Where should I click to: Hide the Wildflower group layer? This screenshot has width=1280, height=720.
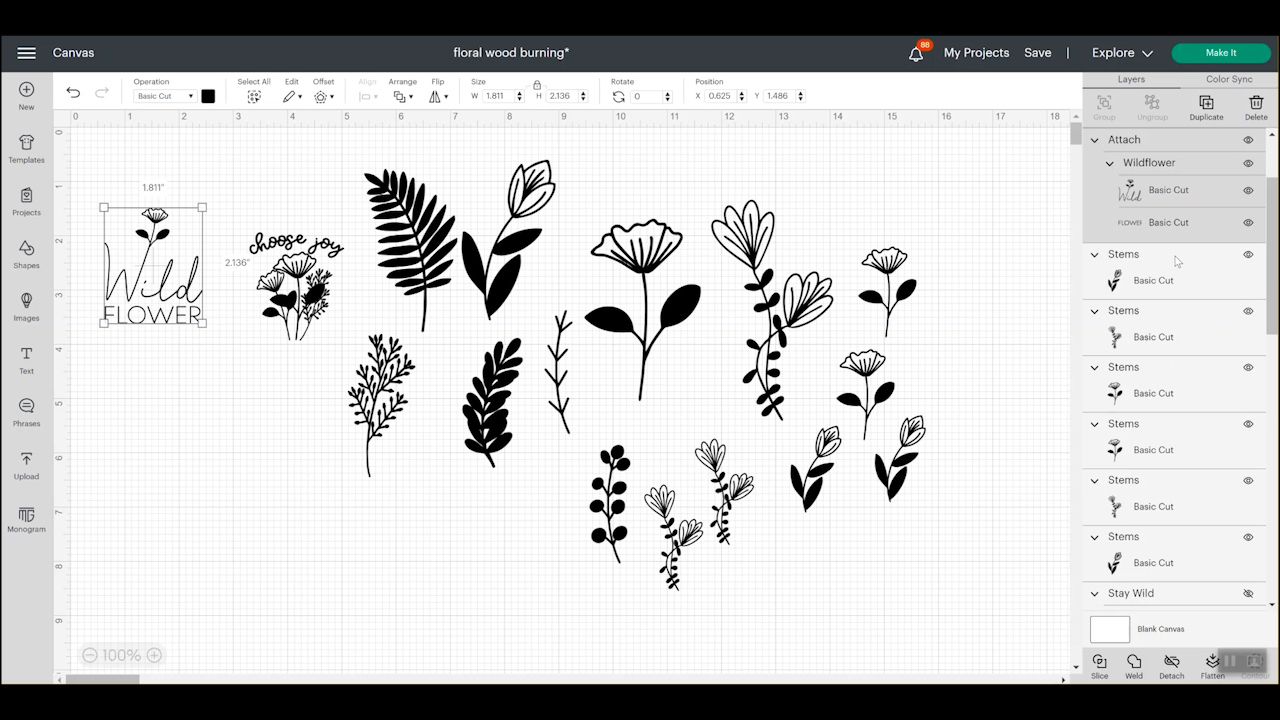point(1248,163)
